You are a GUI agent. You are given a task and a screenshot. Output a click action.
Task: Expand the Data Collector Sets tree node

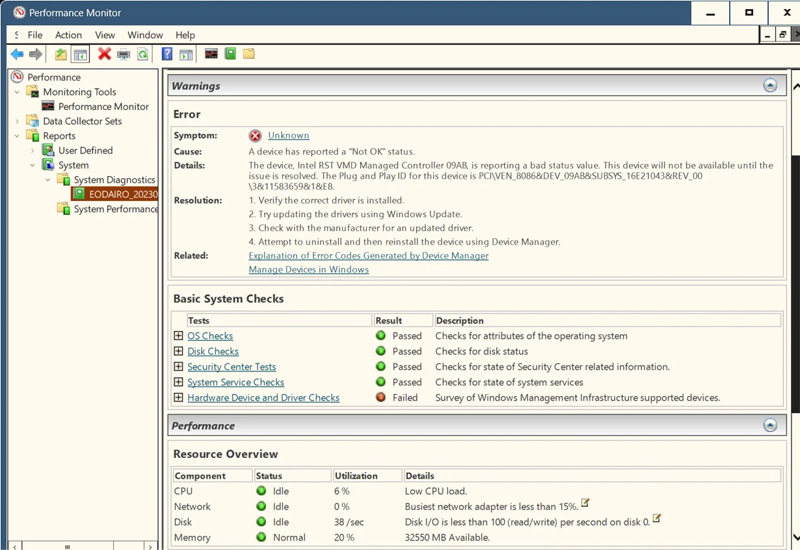(x=17, y=121)
